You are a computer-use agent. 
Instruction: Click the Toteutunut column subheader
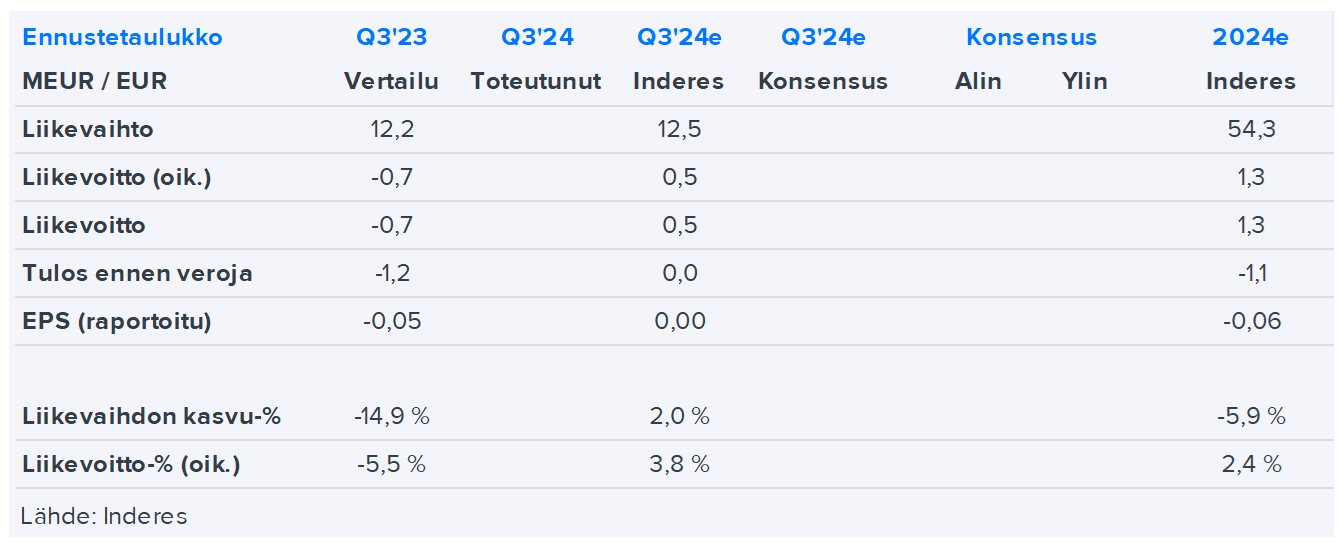point(536,82)
